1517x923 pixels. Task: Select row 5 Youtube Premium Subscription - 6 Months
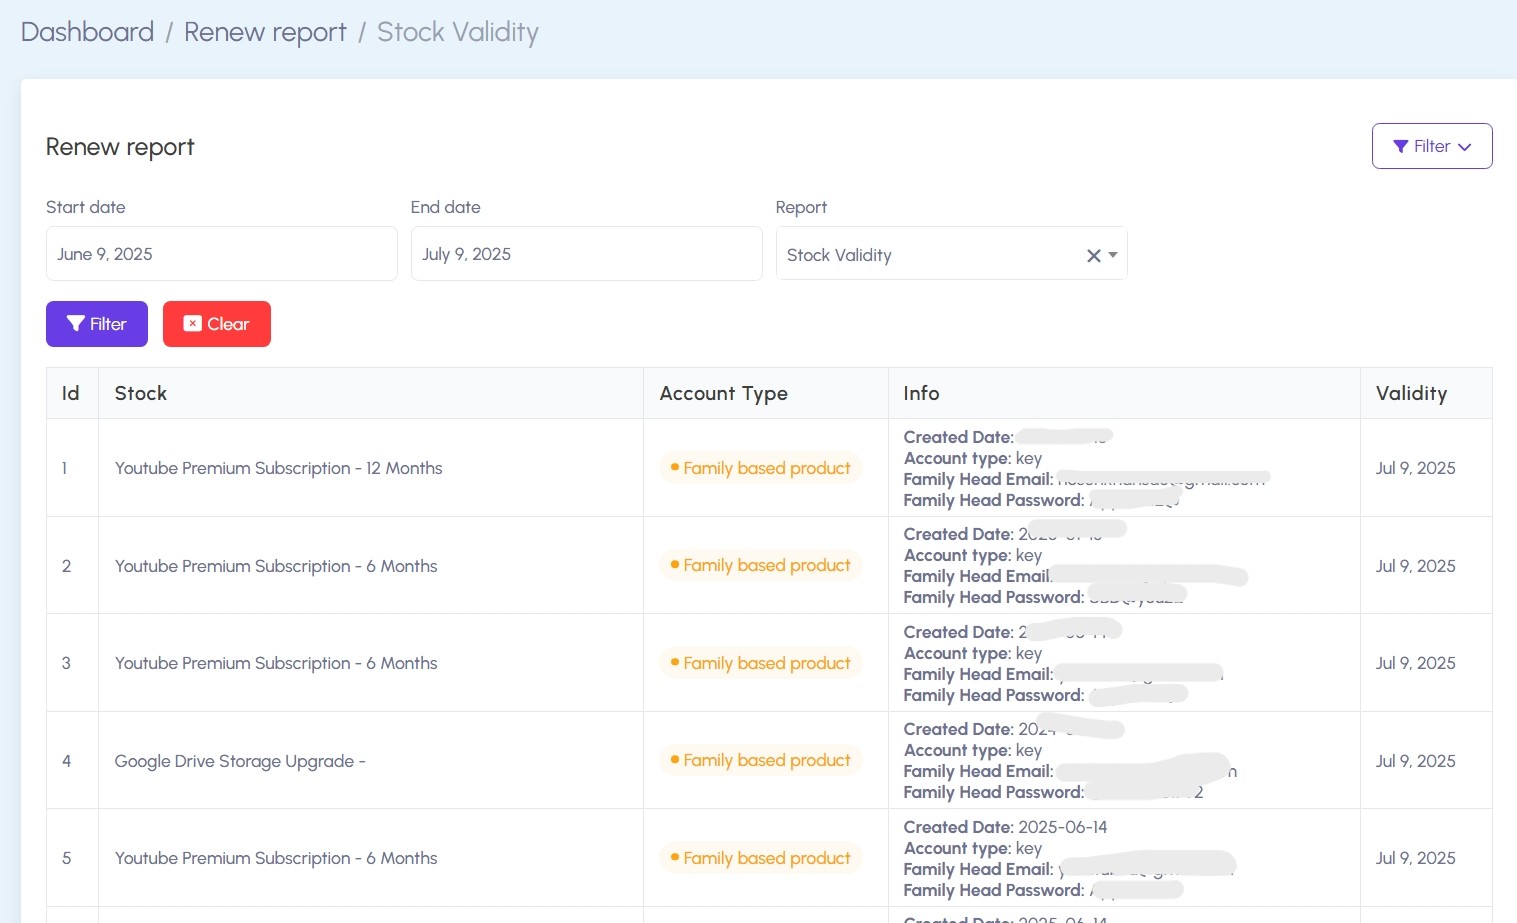(x=276, y=858)
